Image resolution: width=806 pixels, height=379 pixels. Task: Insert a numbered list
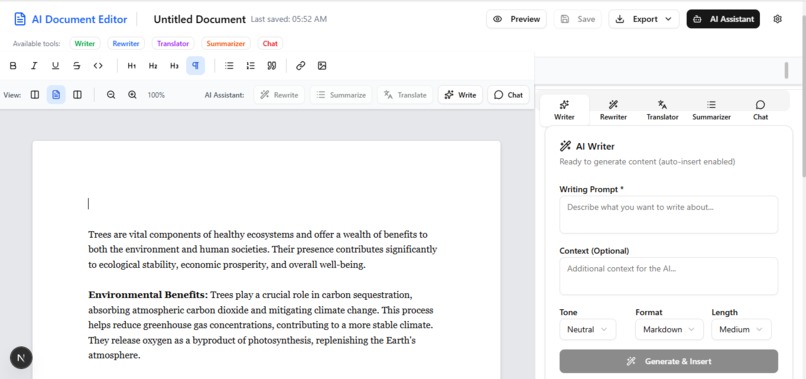tap(250, 66)
